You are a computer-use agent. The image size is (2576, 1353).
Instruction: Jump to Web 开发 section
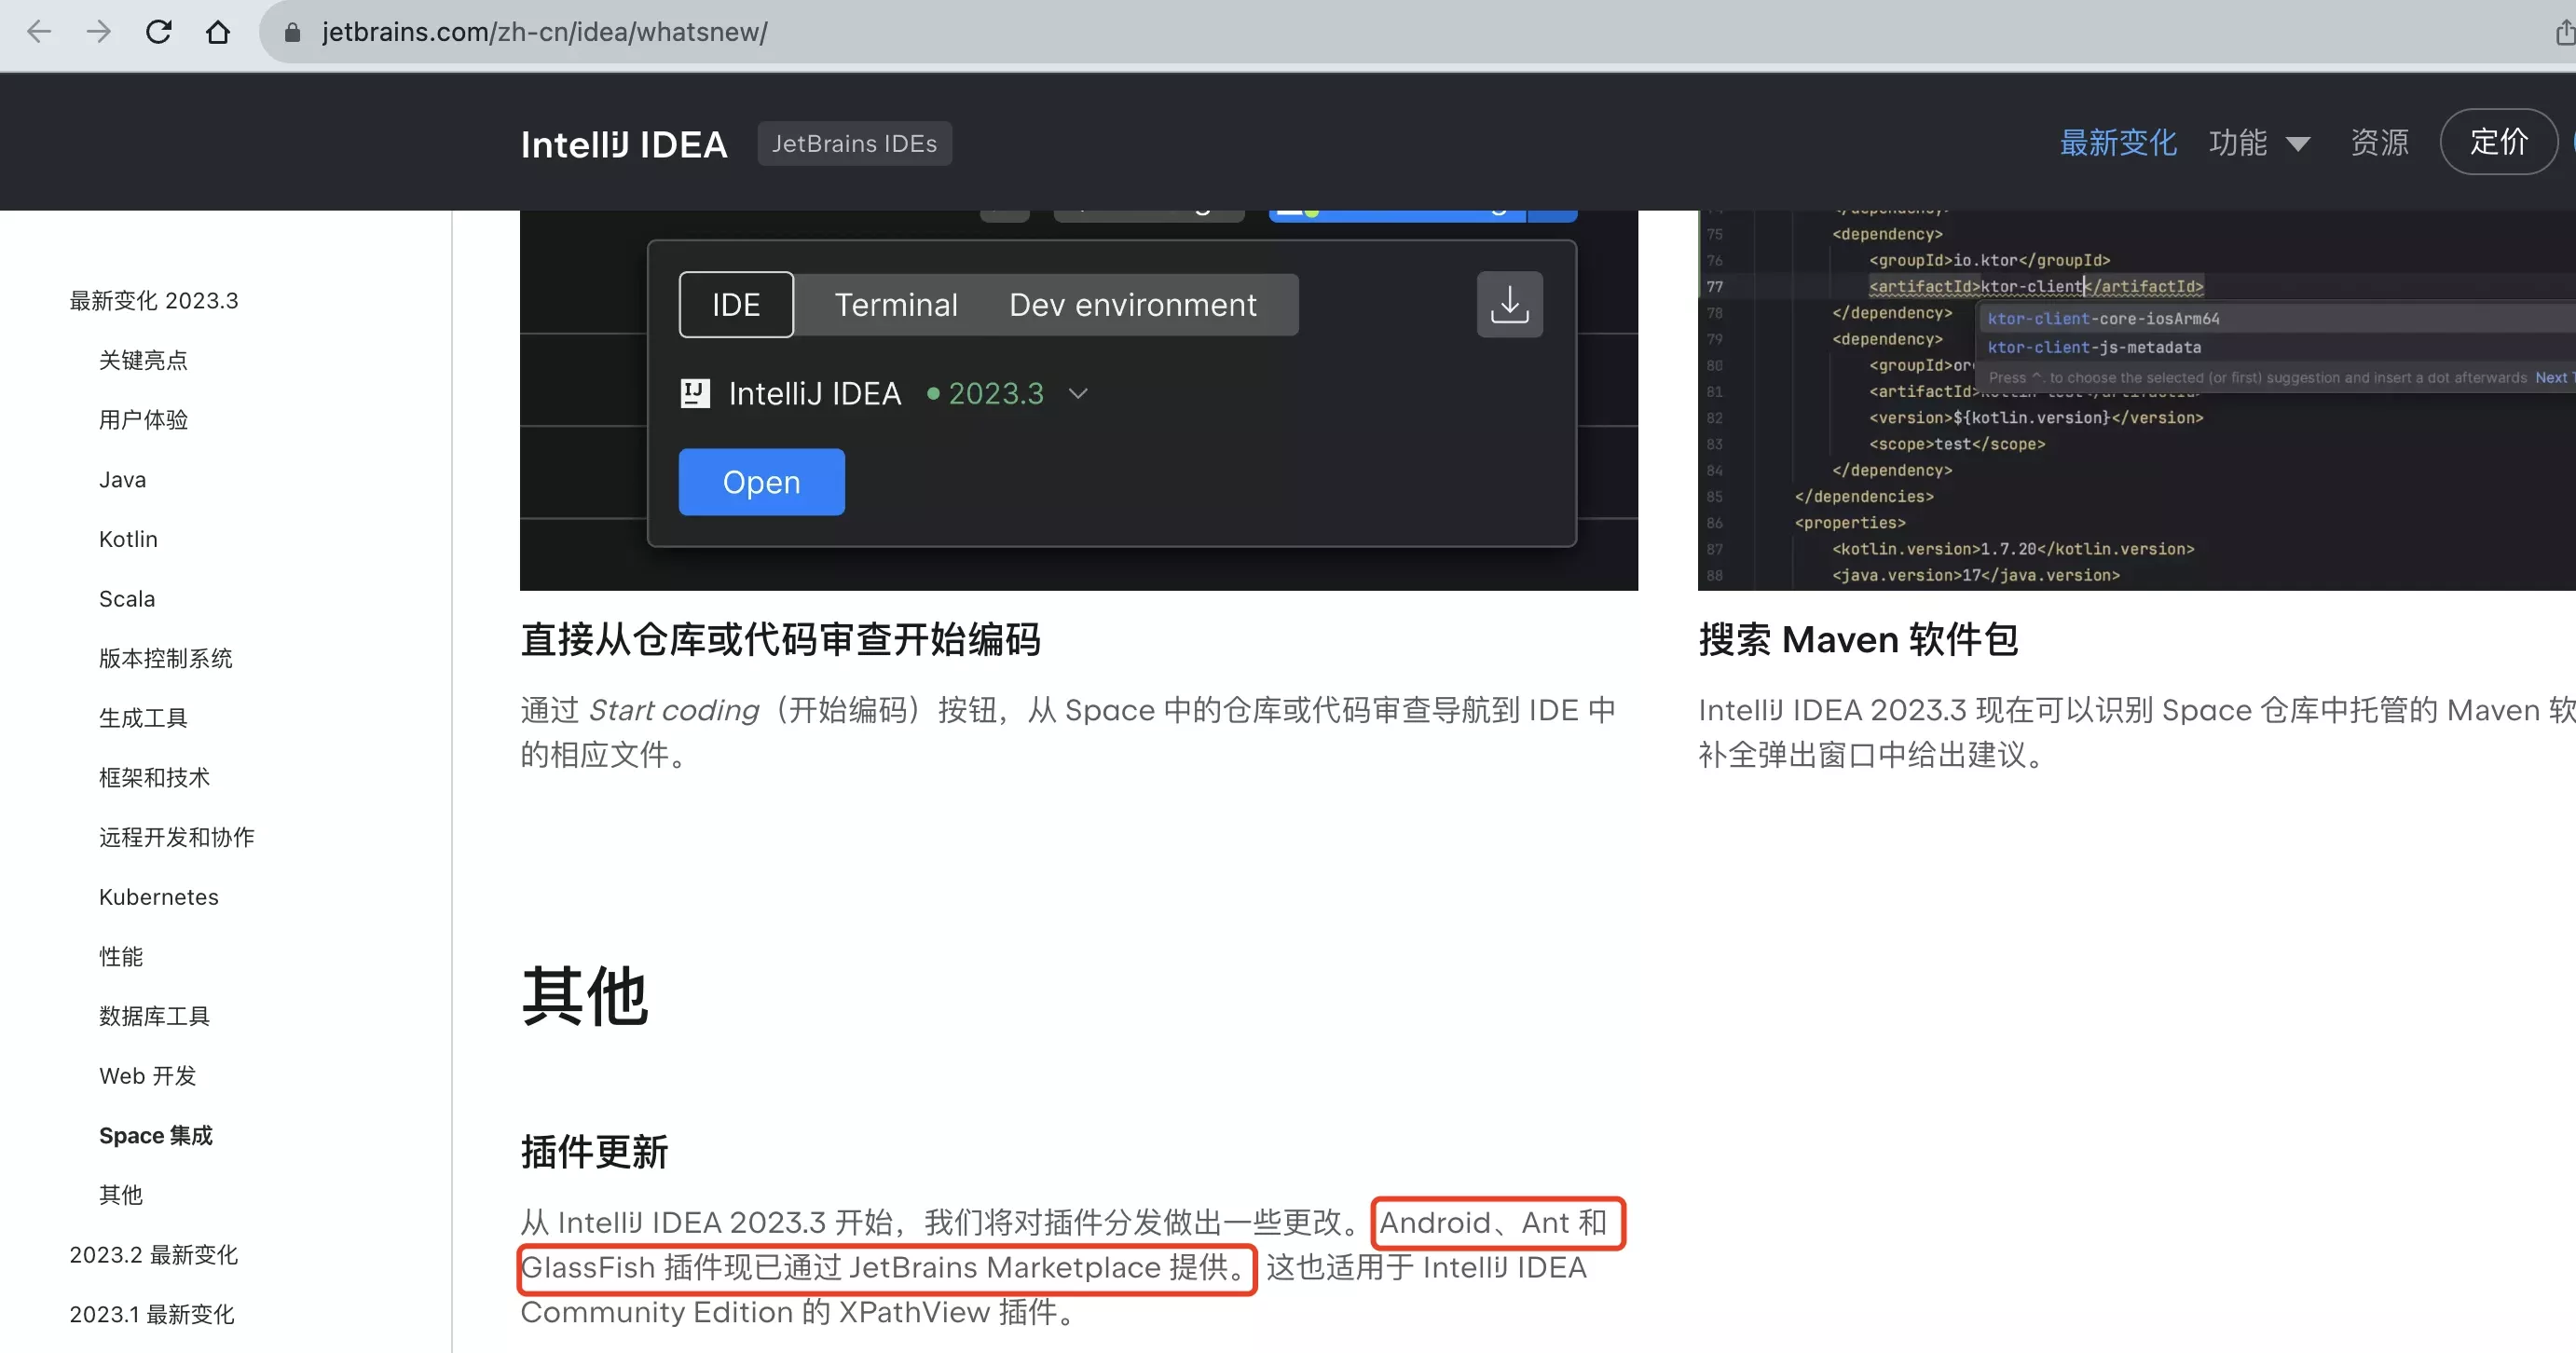(148, 1076)
